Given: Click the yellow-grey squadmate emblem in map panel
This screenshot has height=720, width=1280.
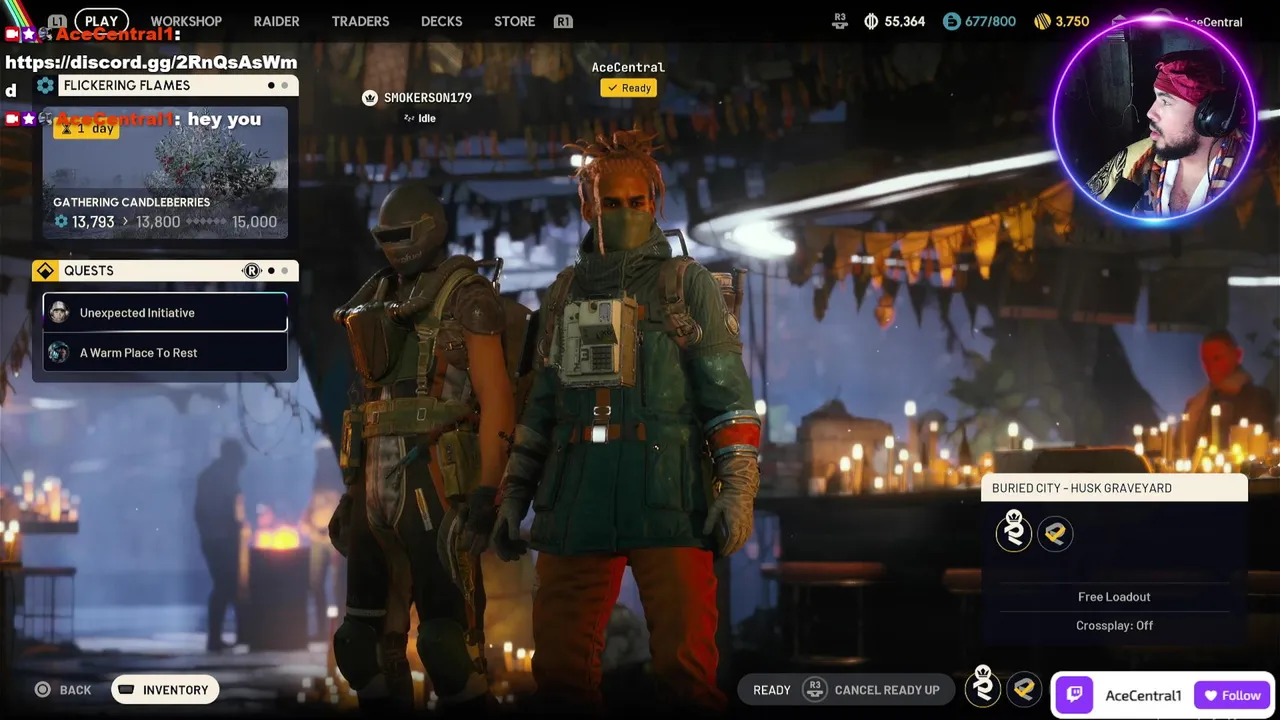Looking at the screenshot, I should coord(1055,534).
